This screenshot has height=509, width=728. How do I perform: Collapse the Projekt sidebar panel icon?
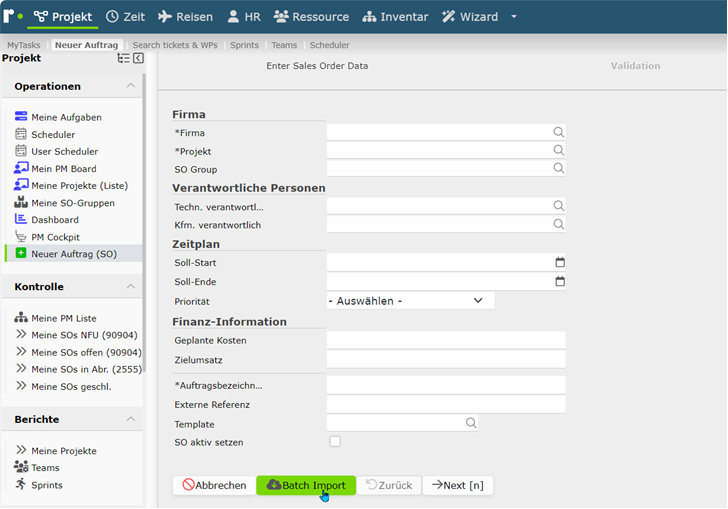pos(138,58)
